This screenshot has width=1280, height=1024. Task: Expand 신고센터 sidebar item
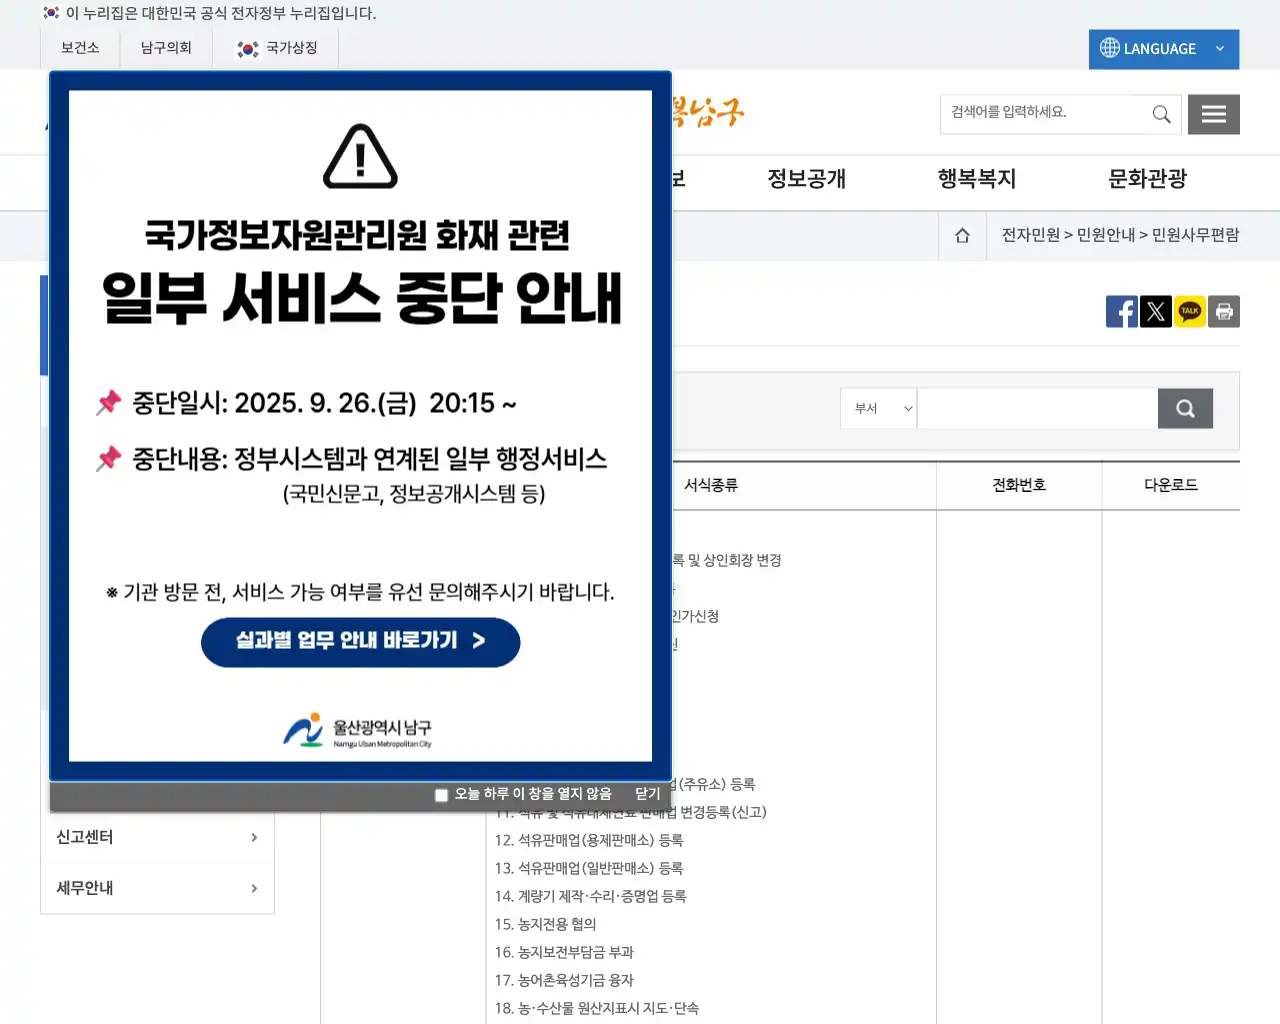click(x=157, y=837)
